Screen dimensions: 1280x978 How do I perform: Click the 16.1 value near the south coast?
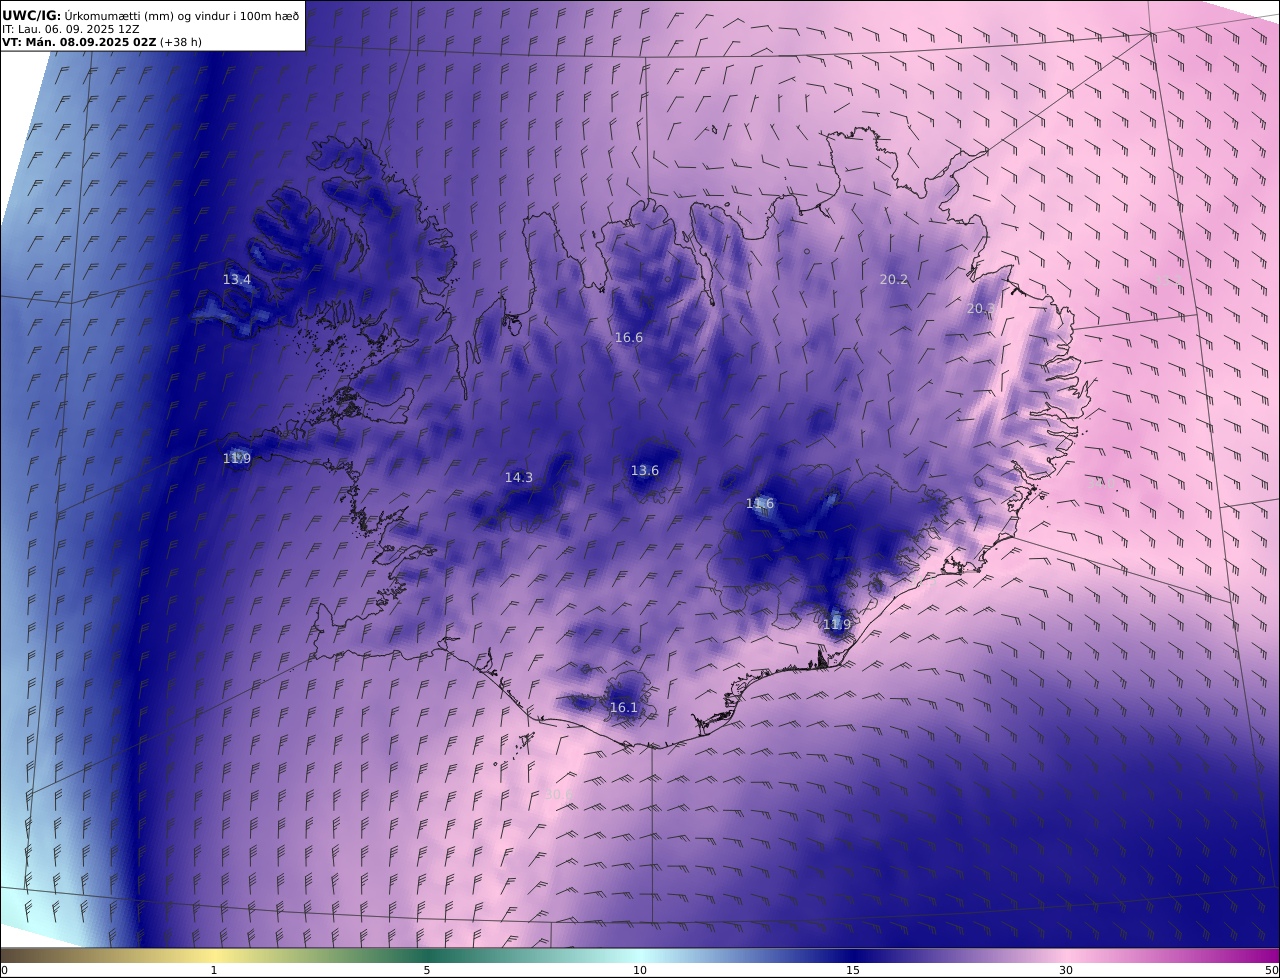tap(624, 708)
